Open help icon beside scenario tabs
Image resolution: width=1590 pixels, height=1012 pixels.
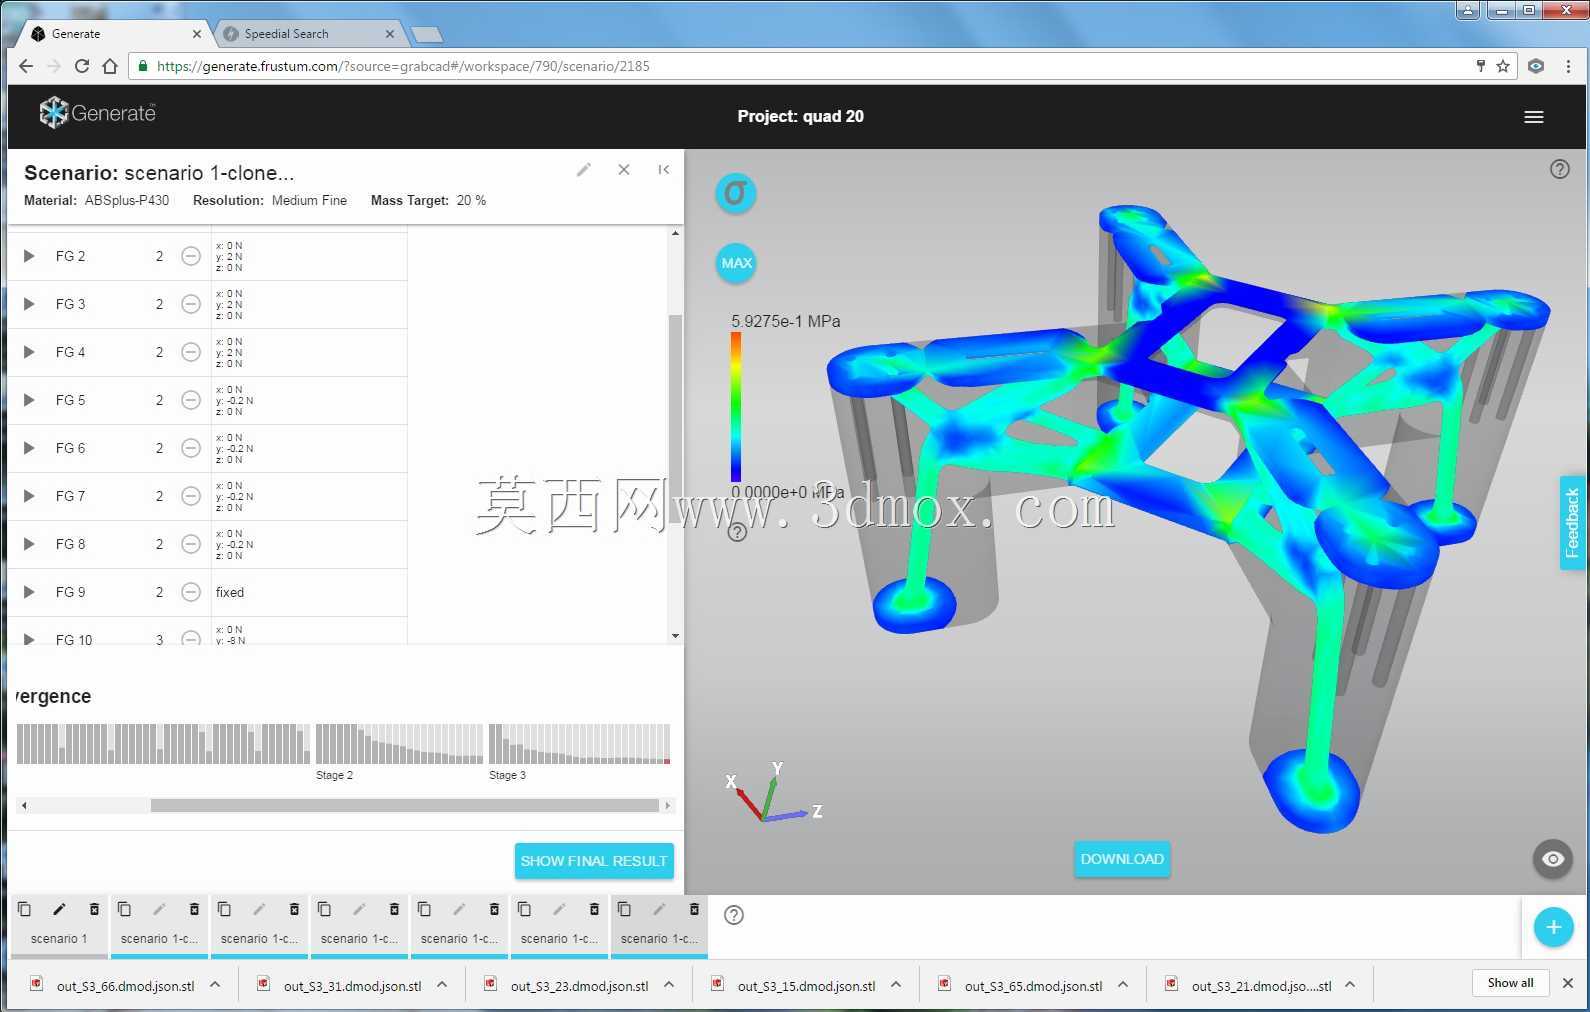tap(733, 915)
